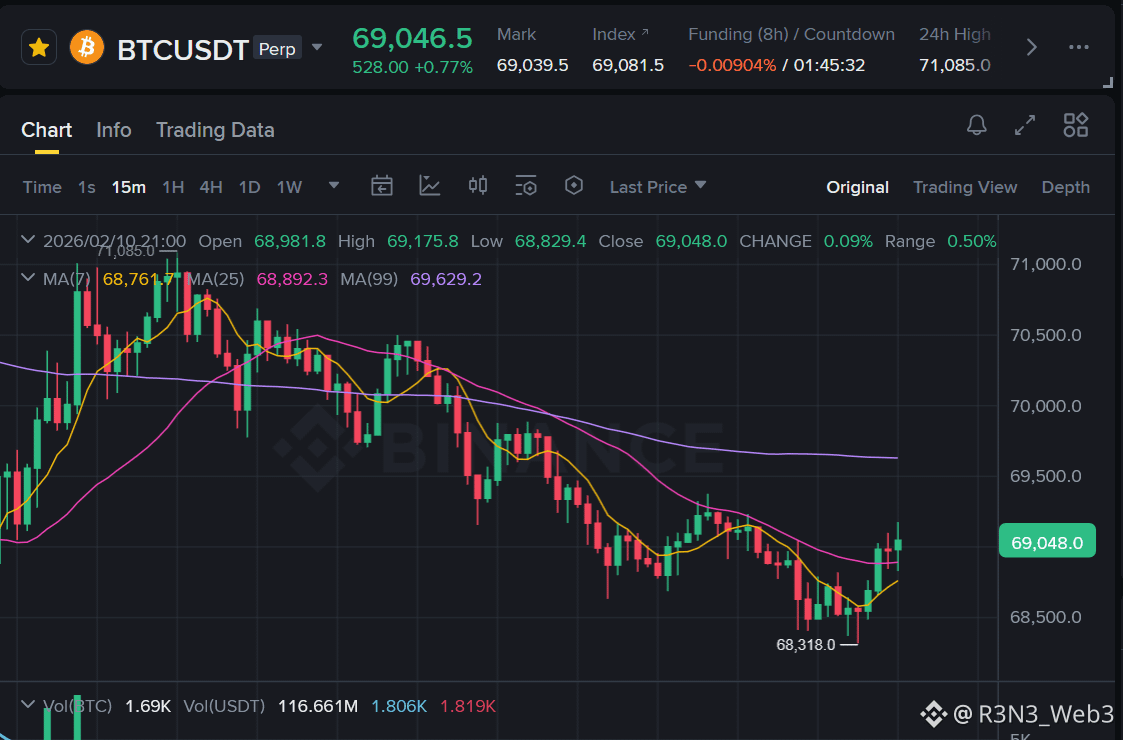
Task: Open the Index price link
Action: coord(620,34)
